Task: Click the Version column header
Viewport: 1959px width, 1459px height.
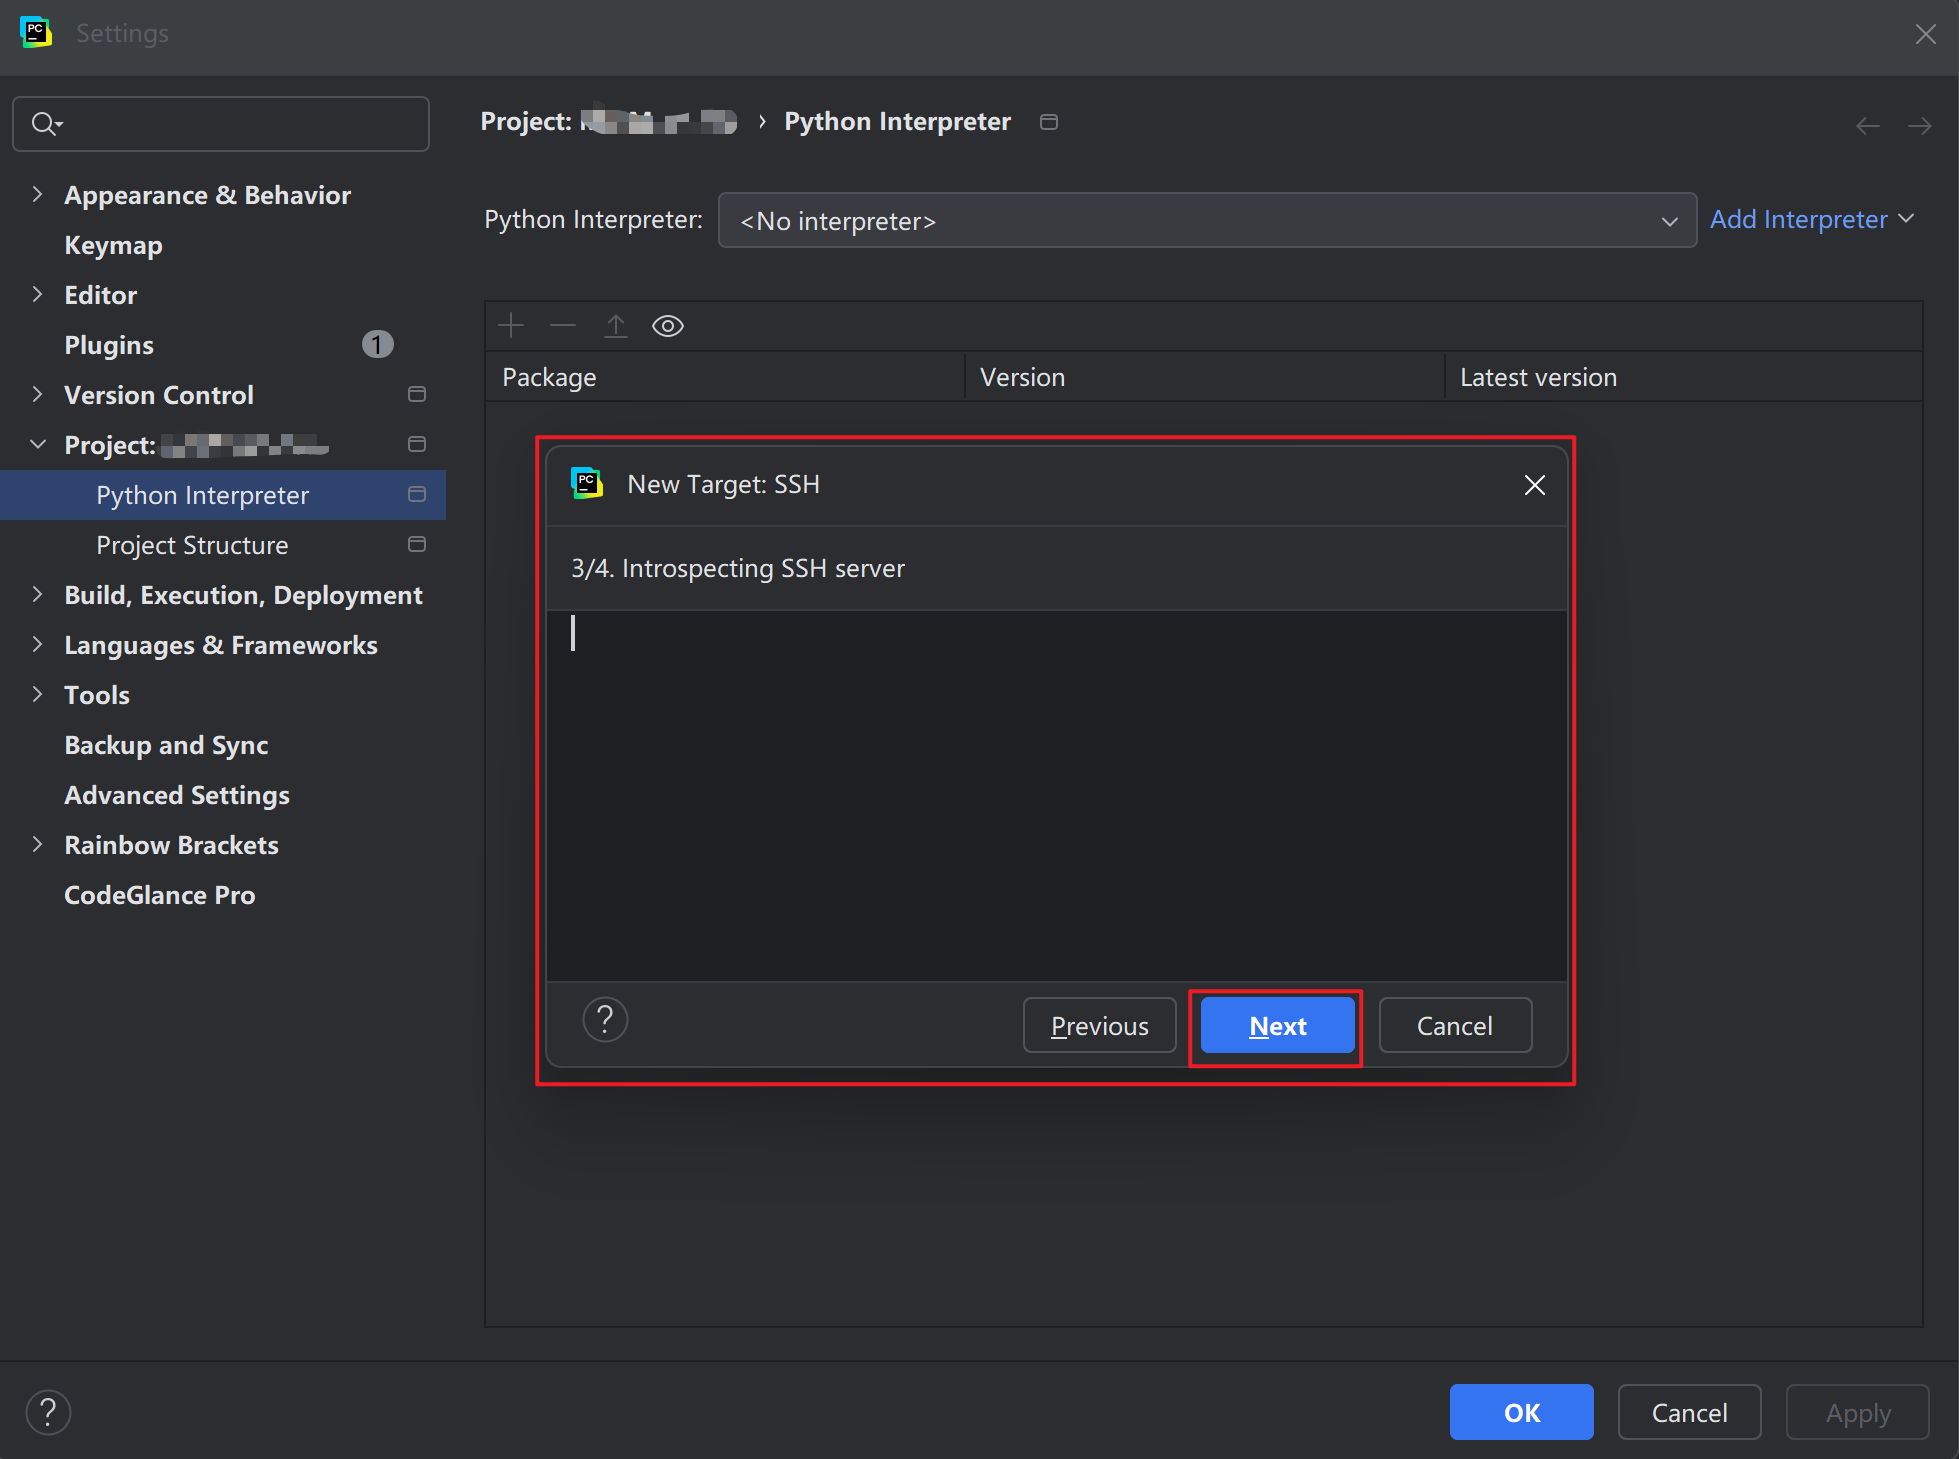Action: (1204, 377)
